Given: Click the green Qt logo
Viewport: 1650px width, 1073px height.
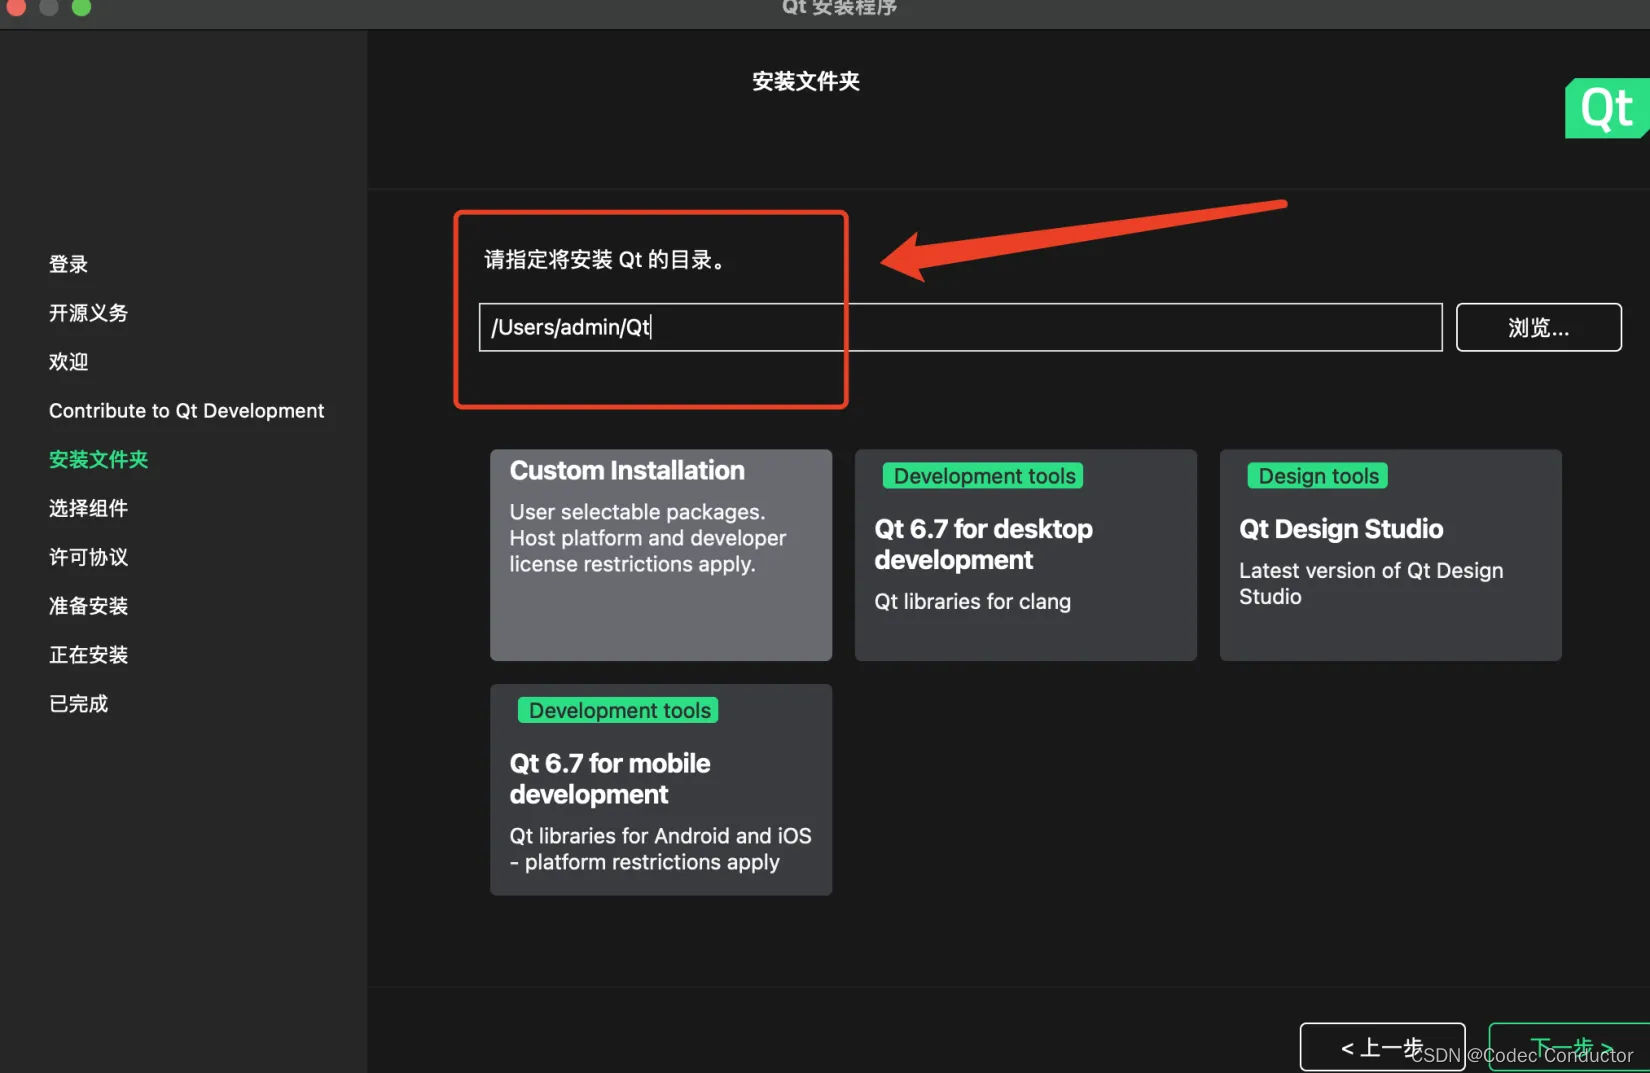Looking at the screenshot, I should [1607, 108].
